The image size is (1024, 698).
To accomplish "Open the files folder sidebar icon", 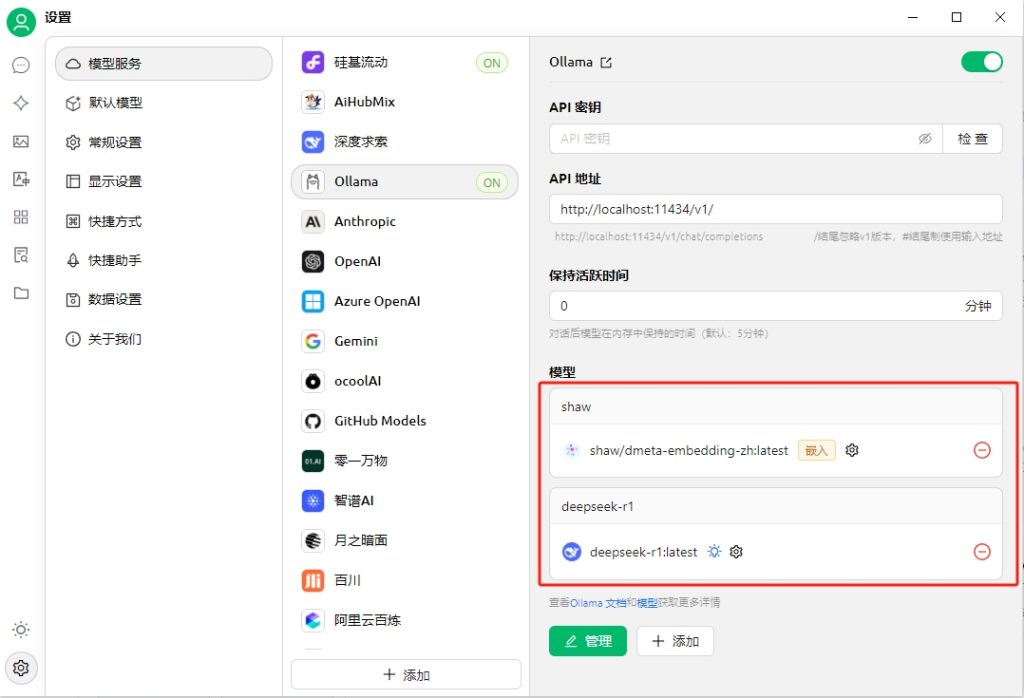I will coord(21,293).
